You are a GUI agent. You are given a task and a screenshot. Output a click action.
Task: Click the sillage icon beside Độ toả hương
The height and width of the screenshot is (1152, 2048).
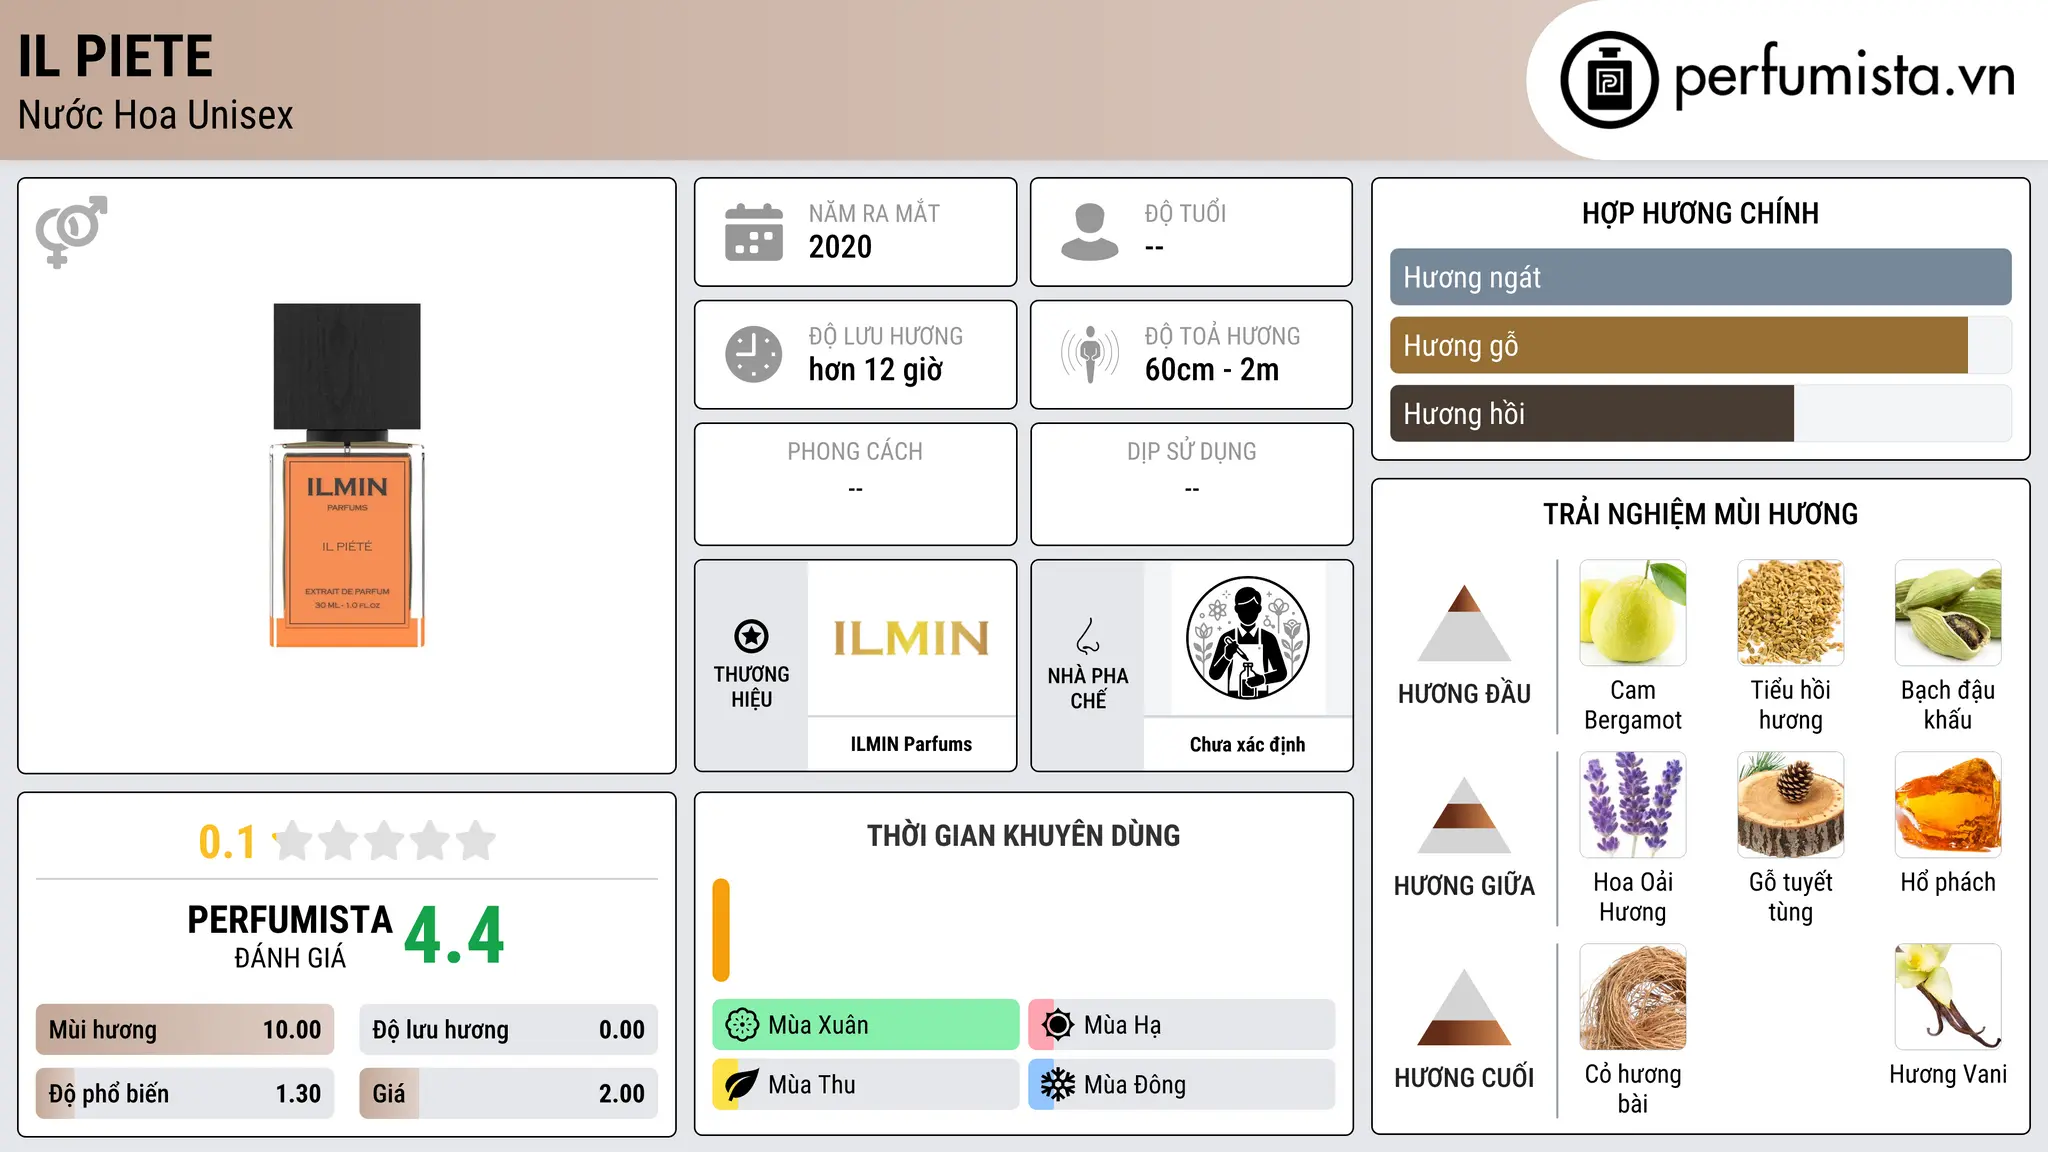1090,354
